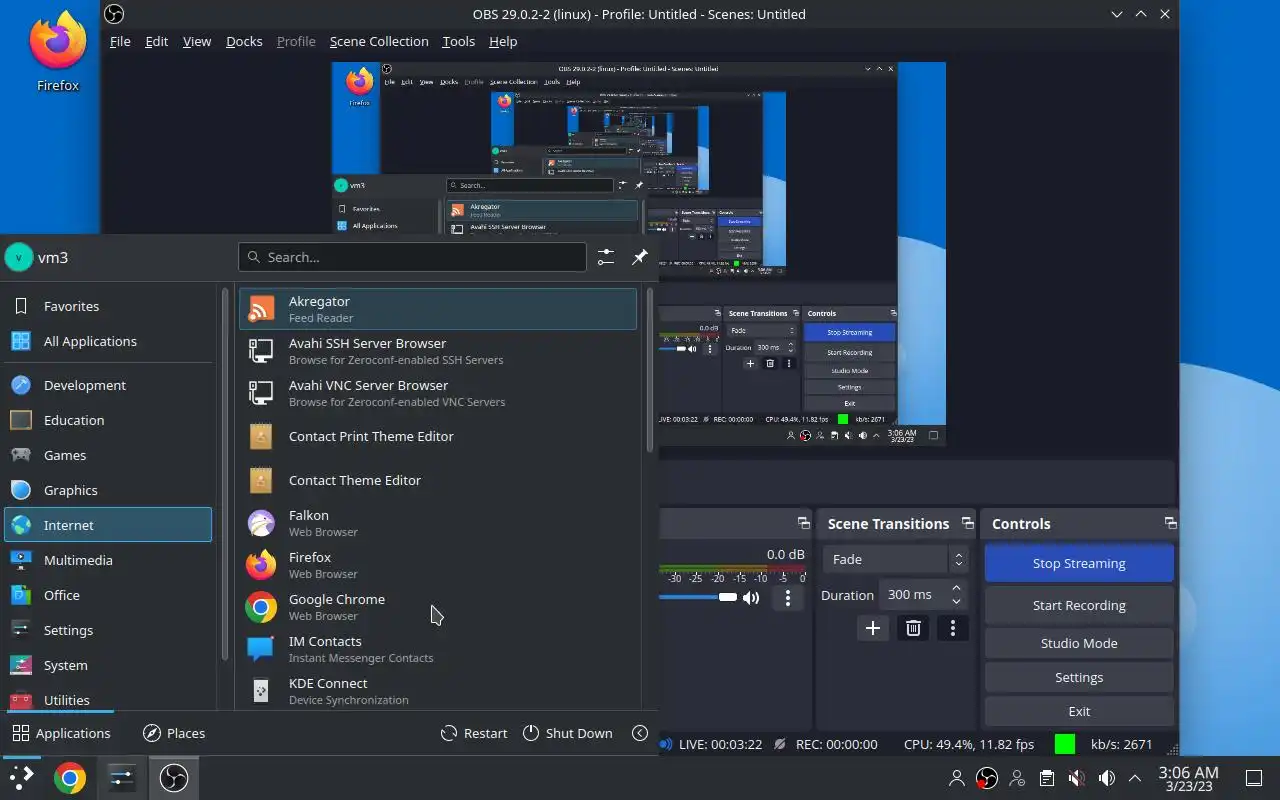Screen dimensions: 1280x800
Task: Launch Google Chrome from the app list
Action: 438,607
